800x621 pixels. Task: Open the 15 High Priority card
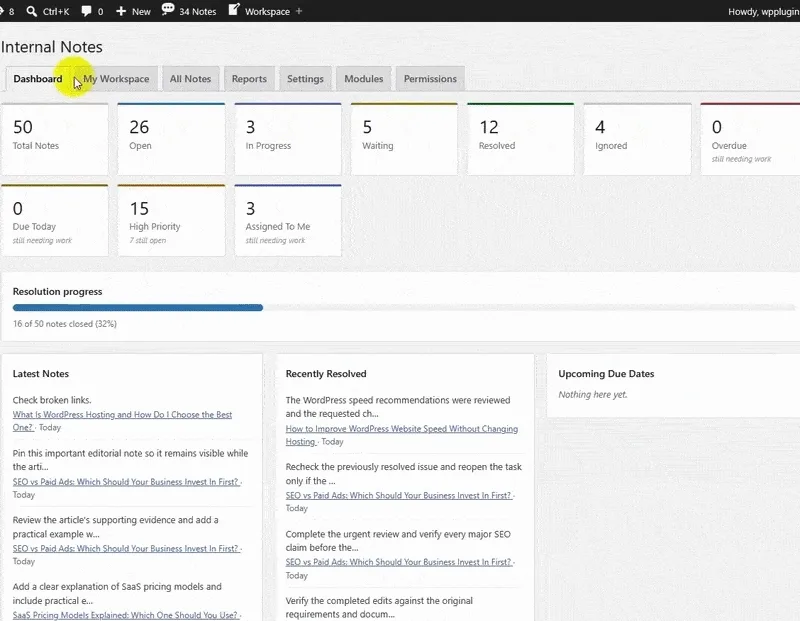click(x=171, y=220)
